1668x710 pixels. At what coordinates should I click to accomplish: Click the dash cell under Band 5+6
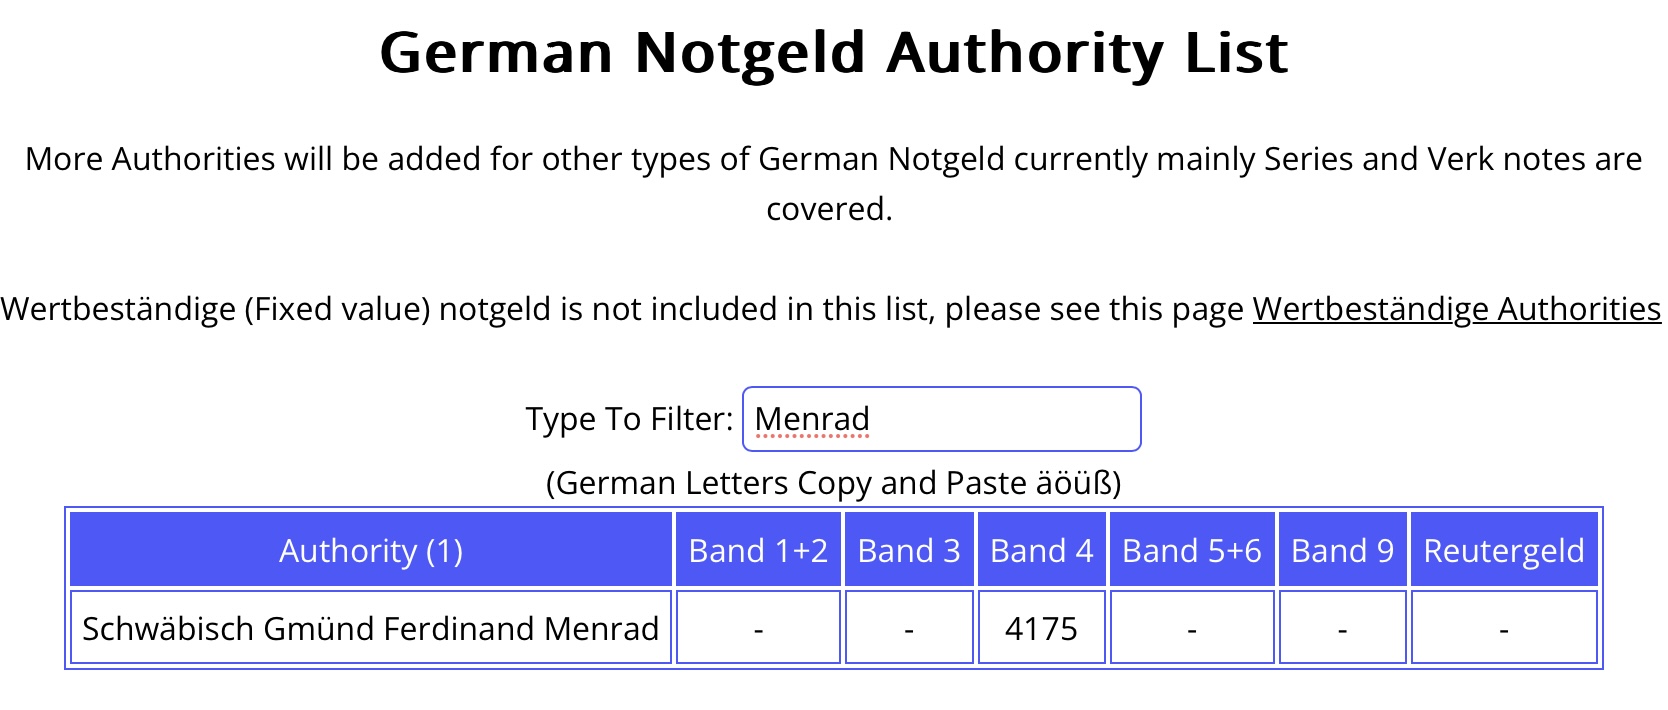point(1191,628)
